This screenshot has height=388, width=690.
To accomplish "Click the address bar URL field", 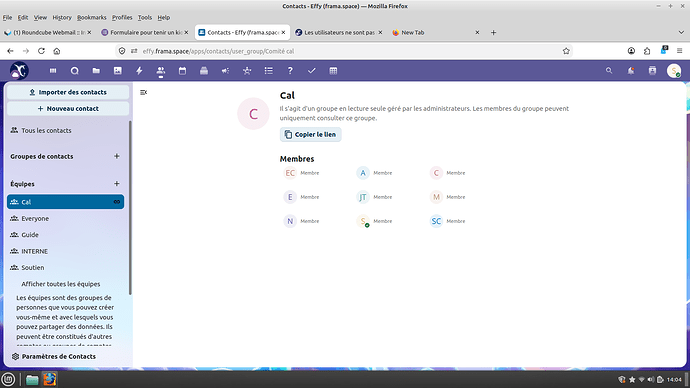I will click(x=345, y=51).
